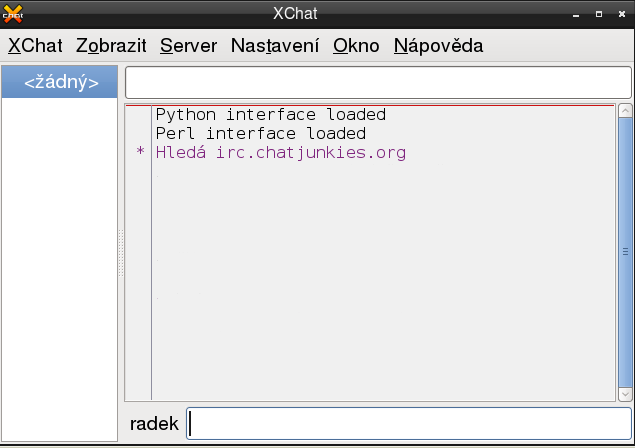Open the Server menu
The width and height of the screenshot is (635, 448).
188,46
